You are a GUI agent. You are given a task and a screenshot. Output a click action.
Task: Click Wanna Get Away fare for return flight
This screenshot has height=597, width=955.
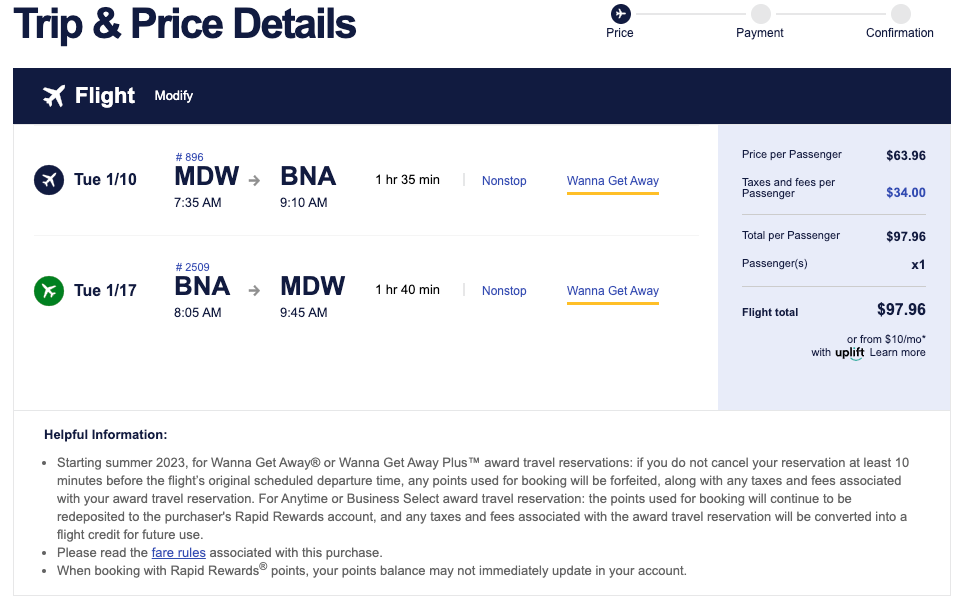click(613, 291)
